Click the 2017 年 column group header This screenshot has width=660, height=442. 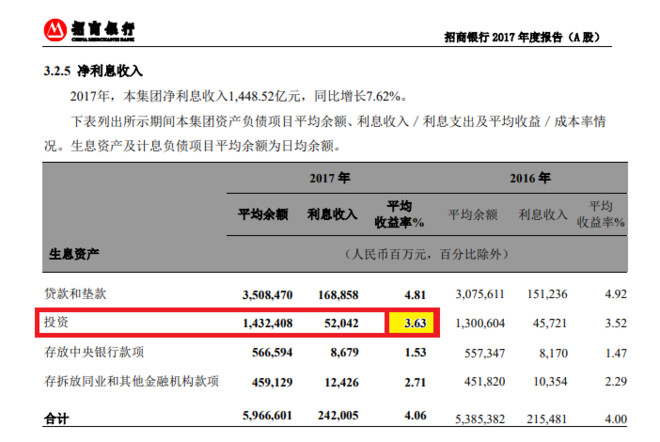(330, 178)
